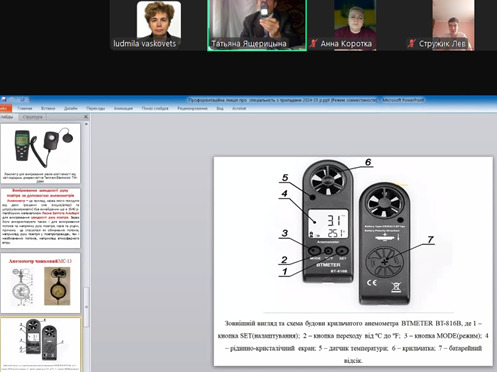The image size is (497, 372).
Task: Open the Дизайн ribbon tab
Action: [71, 108]
